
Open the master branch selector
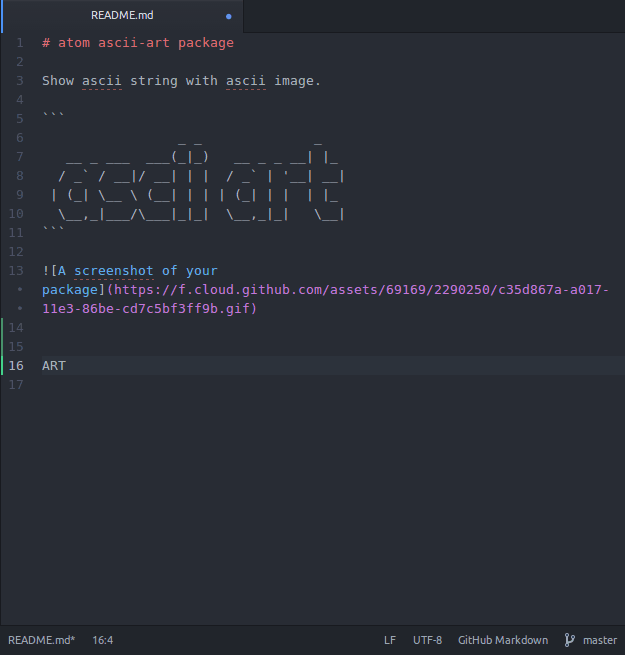point(600,640)
